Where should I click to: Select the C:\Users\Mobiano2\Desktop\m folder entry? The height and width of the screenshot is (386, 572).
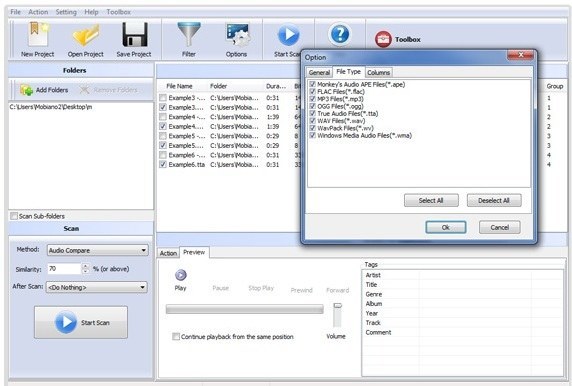[x=51, y=107]
